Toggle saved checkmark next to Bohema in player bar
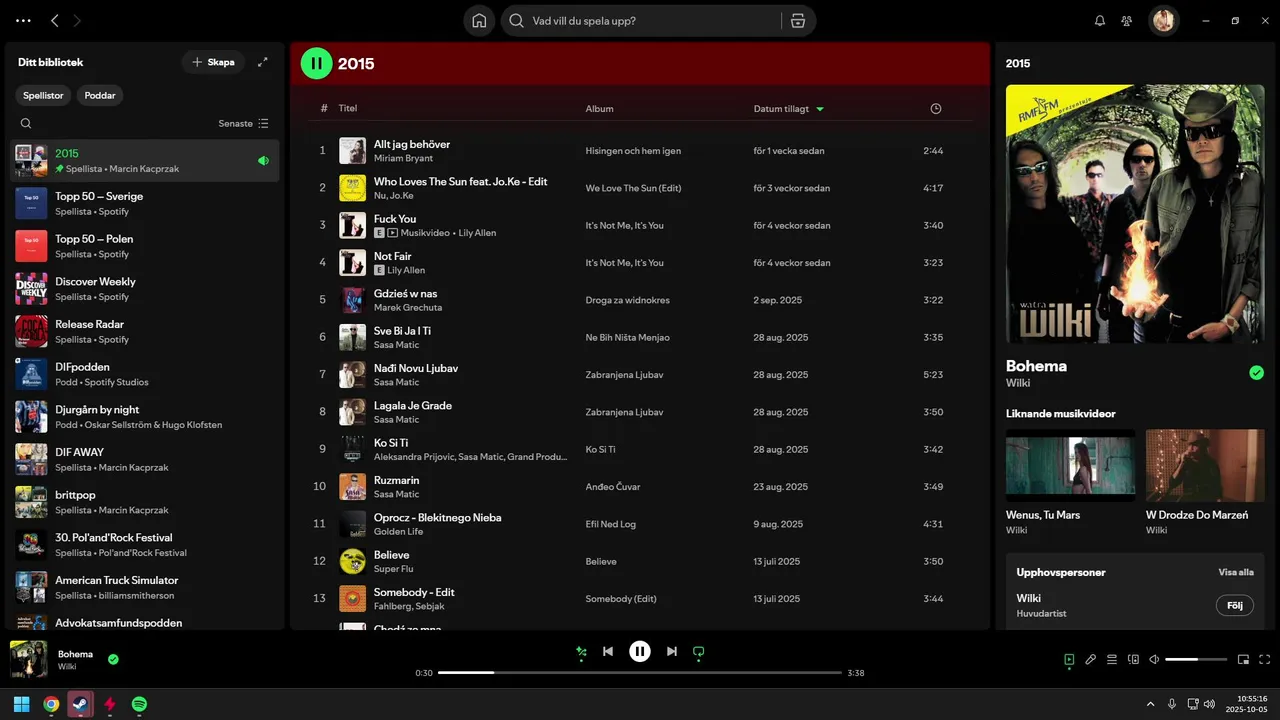 tap(113, 659)
